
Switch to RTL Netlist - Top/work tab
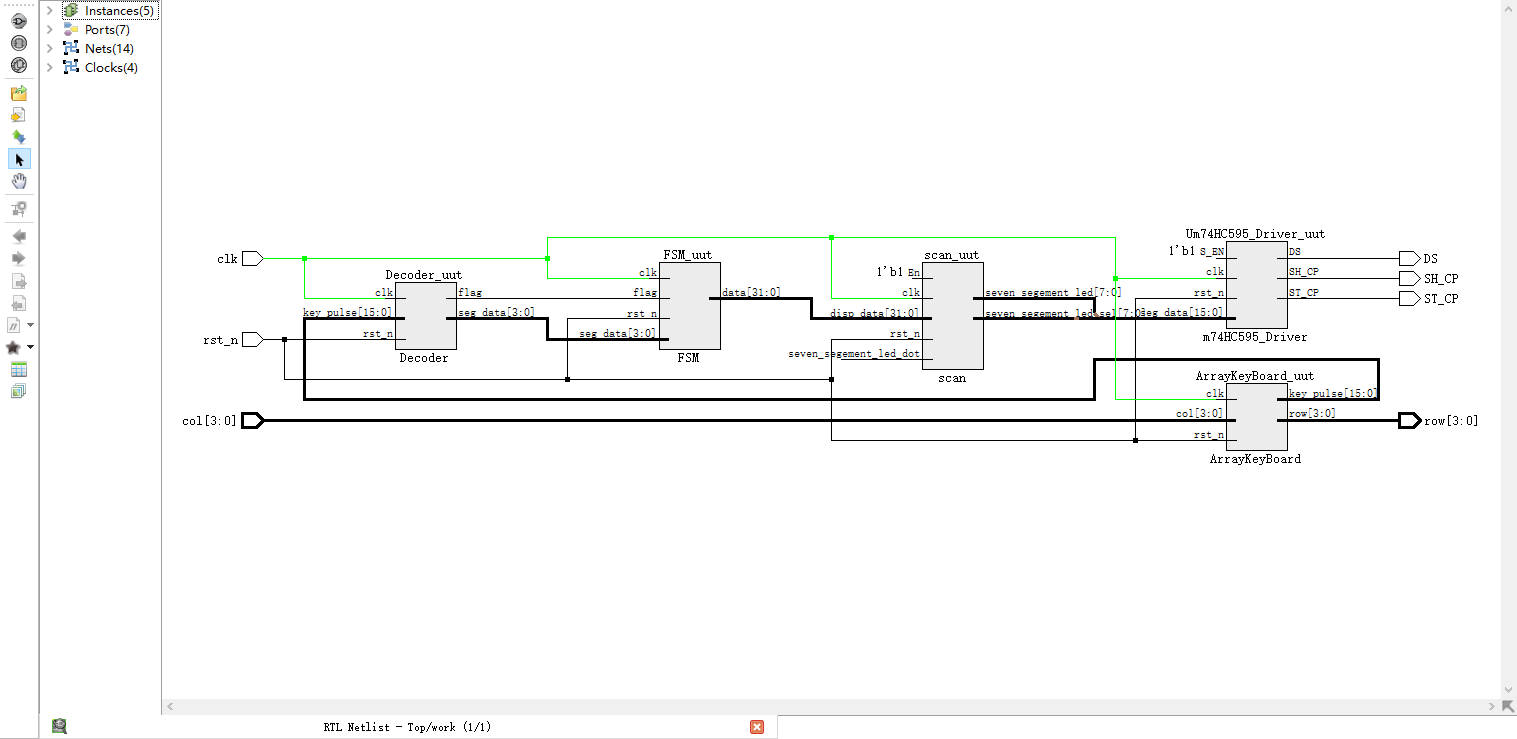coord(407,727)
